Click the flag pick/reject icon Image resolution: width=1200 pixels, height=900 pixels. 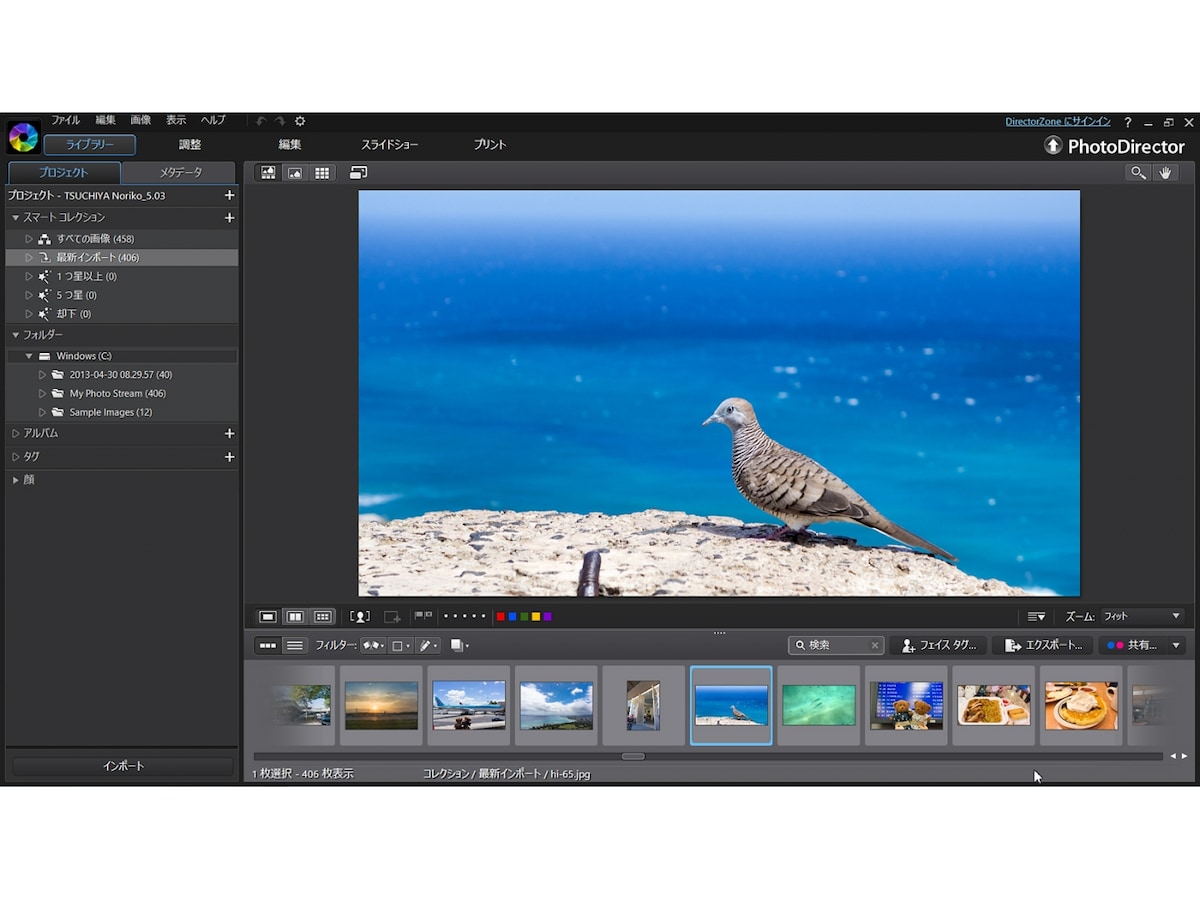click(x=423, y=617)
